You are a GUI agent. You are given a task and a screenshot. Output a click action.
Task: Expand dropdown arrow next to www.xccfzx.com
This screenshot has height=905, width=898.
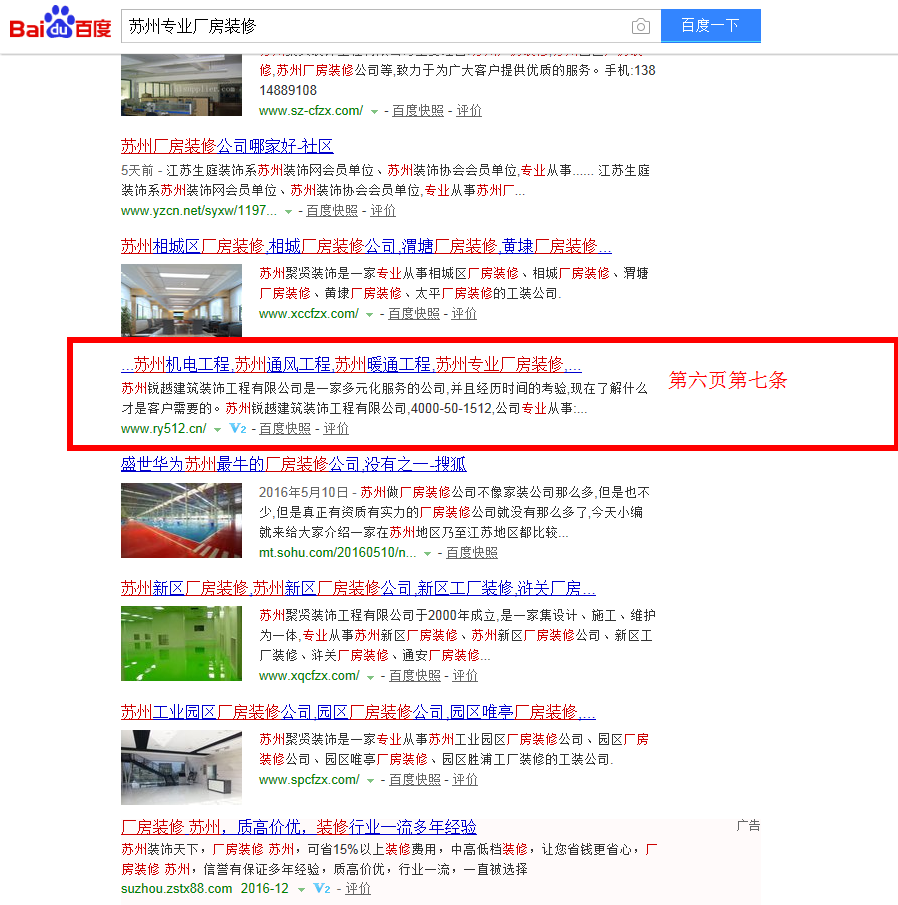coord(369,315)
